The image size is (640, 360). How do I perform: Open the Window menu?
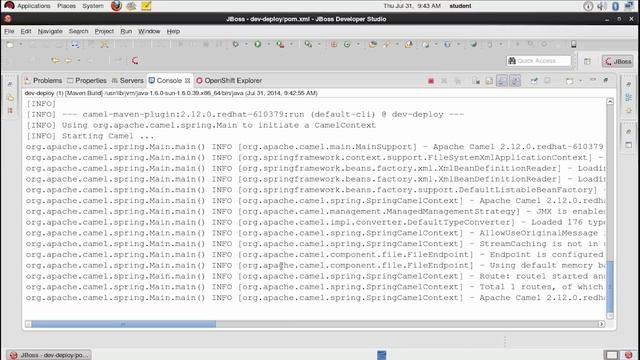[149, 31]
